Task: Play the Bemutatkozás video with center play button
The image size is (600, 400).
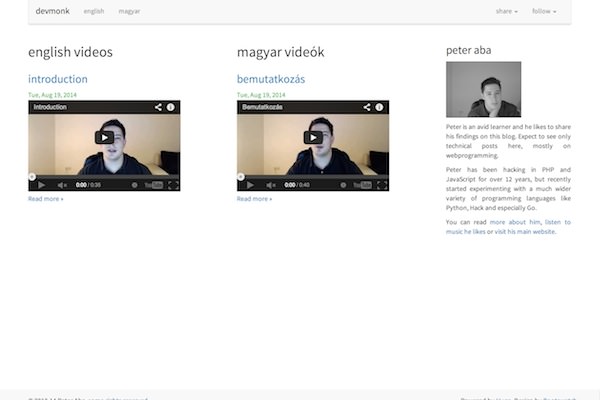Action: click(313, 138)
